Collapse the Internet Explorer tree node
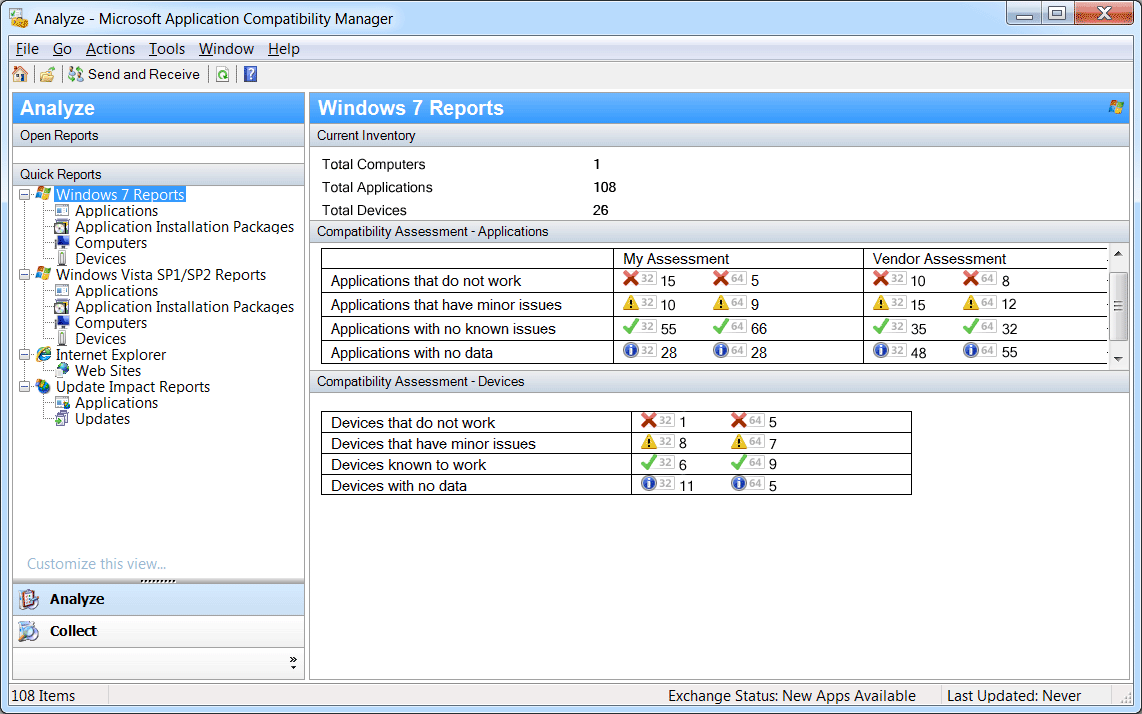Image resolution: width=1142 pixels, height=714 pixels. tap(25, 355)
